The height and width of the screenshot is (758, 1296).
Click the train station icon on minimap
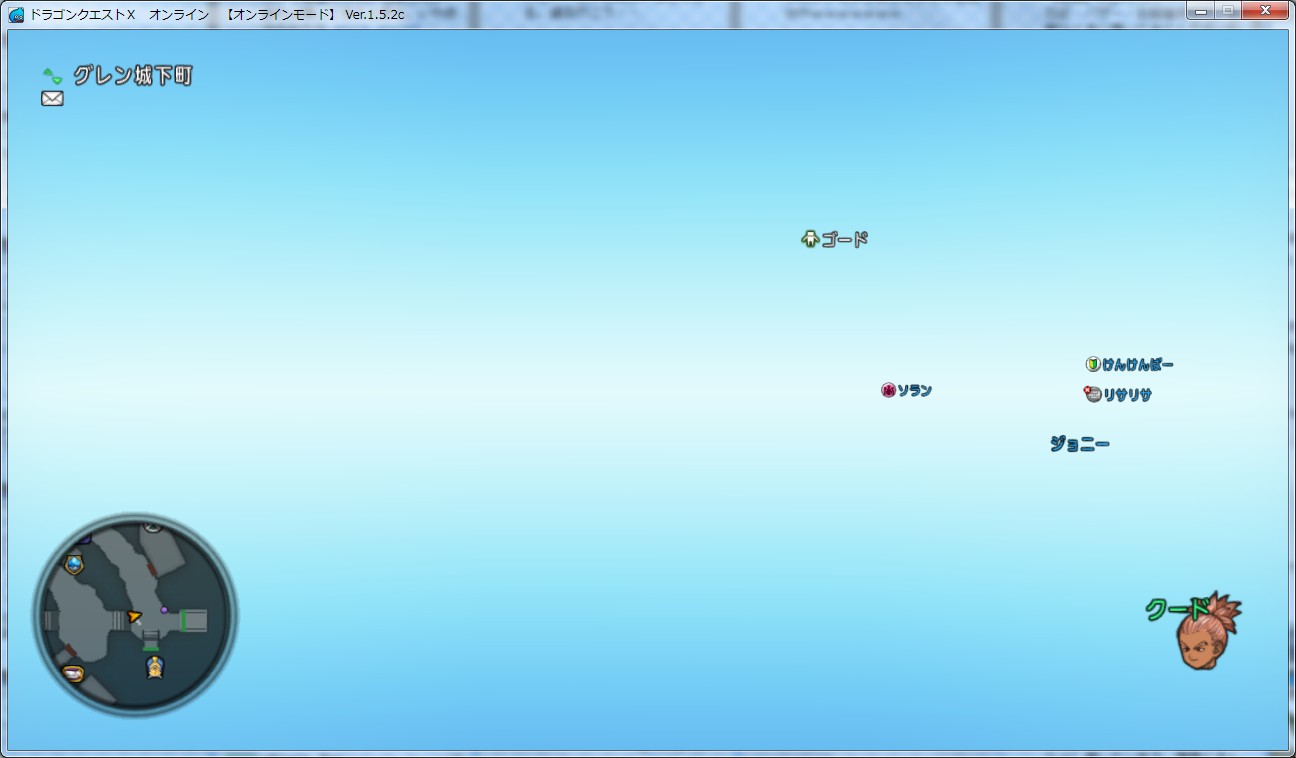[154, 667]
